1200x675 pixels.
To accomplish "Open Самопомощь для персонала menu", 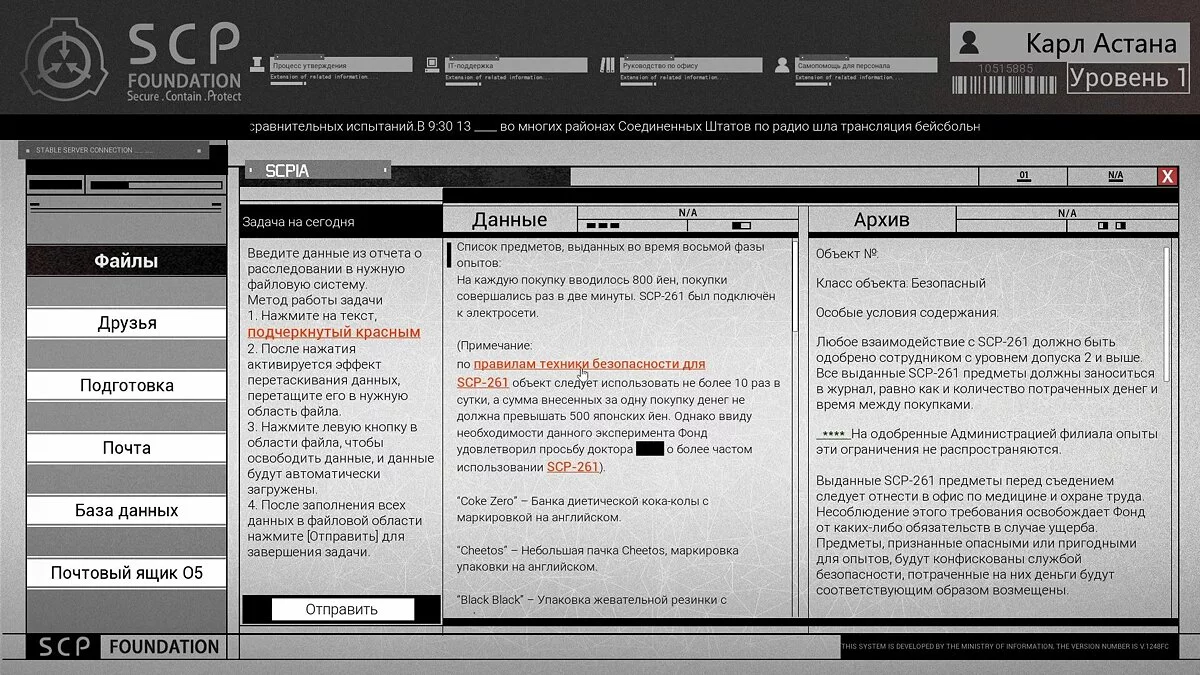I will point(866,65).
